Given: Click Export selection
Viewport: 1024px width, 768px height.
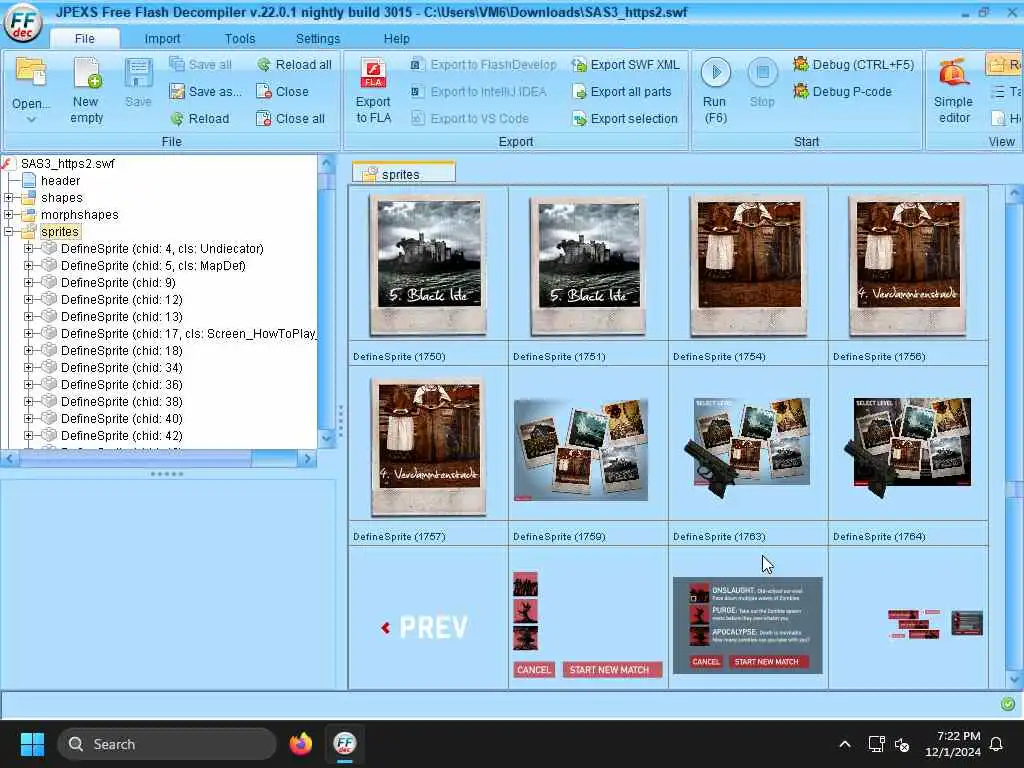Looking at the screenshot, I should click(624, 118).
